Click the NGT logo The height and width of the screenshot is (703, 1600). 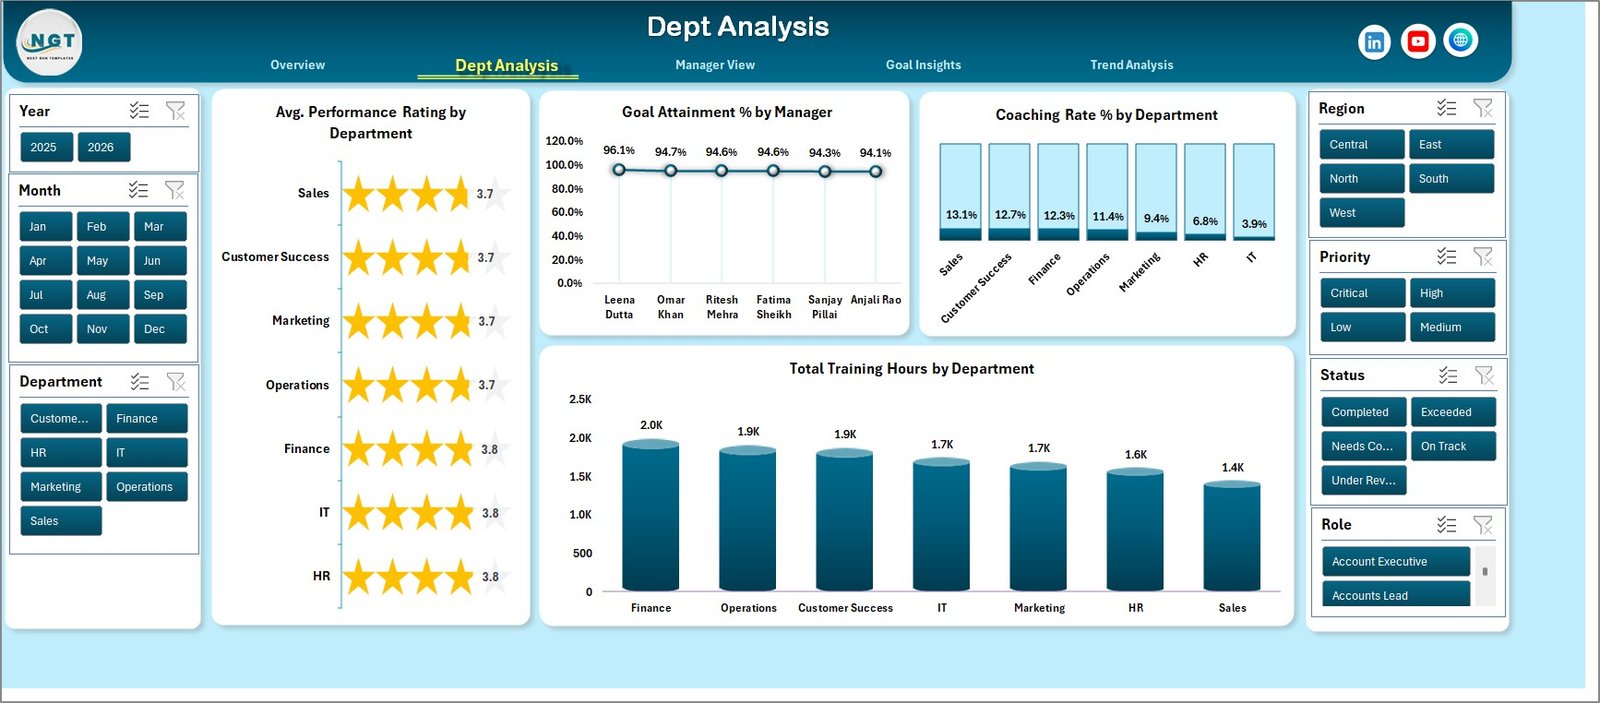pyautogui.click(x=49, y=43)
